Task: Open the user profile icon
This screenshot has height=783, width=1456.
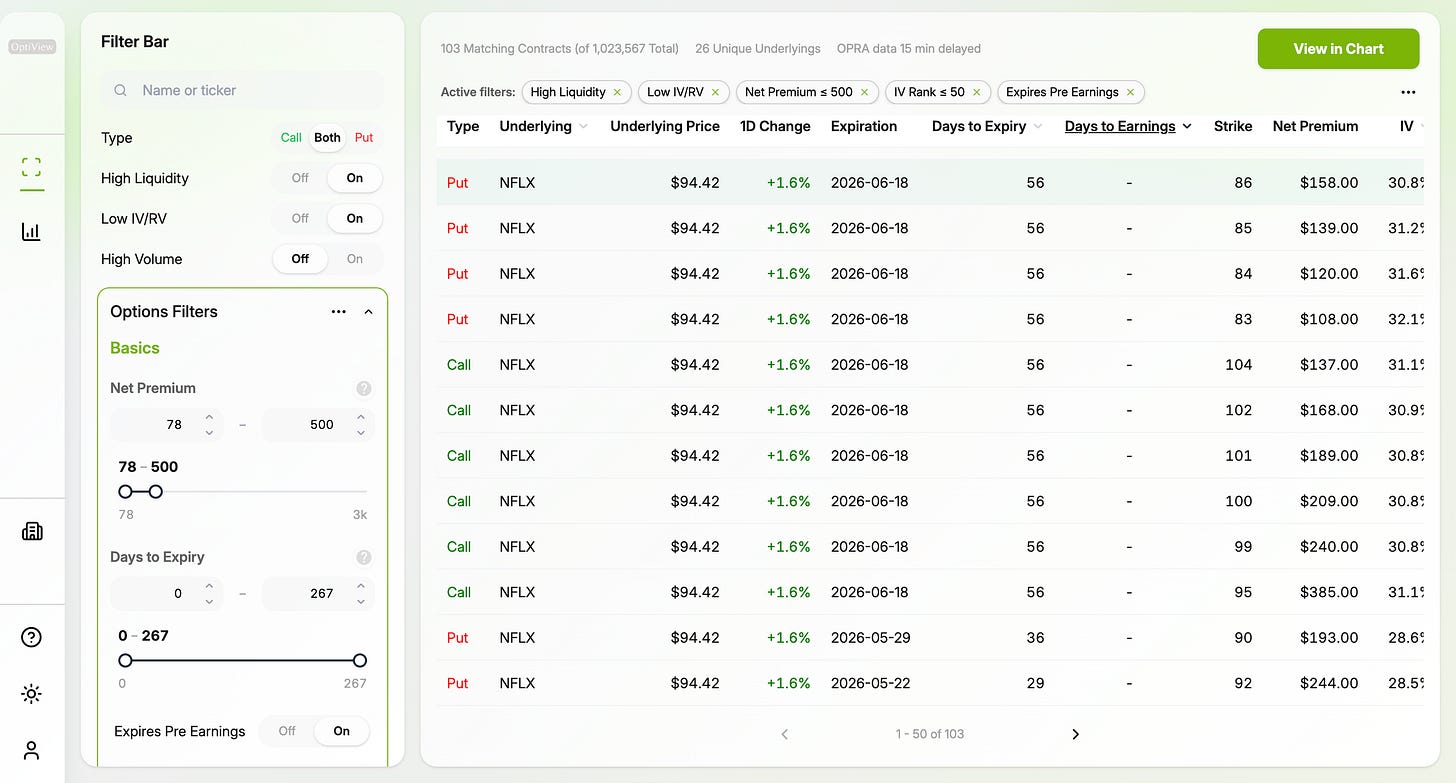Action: 32,750
